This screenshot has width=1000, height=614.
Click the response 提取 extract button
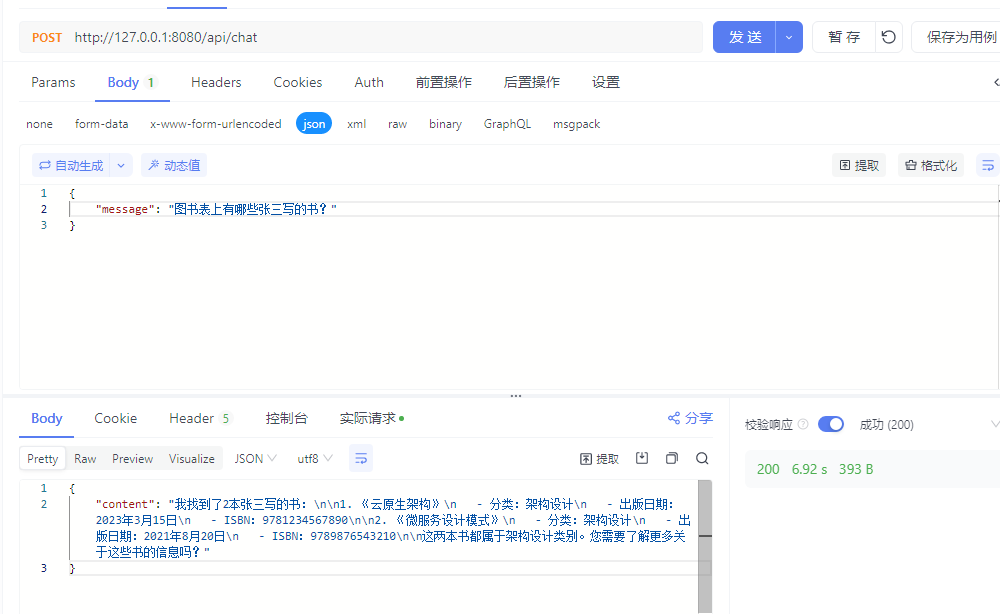[599, 459]
